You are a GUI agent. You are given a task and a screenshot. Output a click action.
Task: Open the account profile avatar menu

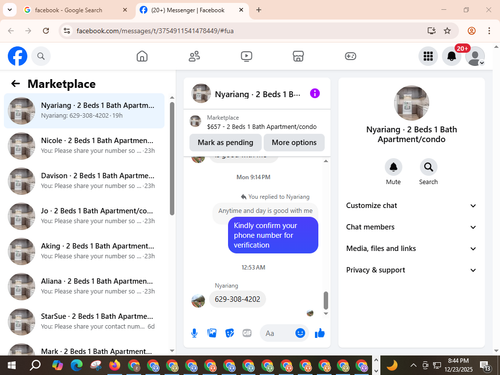tap(475, 56)
